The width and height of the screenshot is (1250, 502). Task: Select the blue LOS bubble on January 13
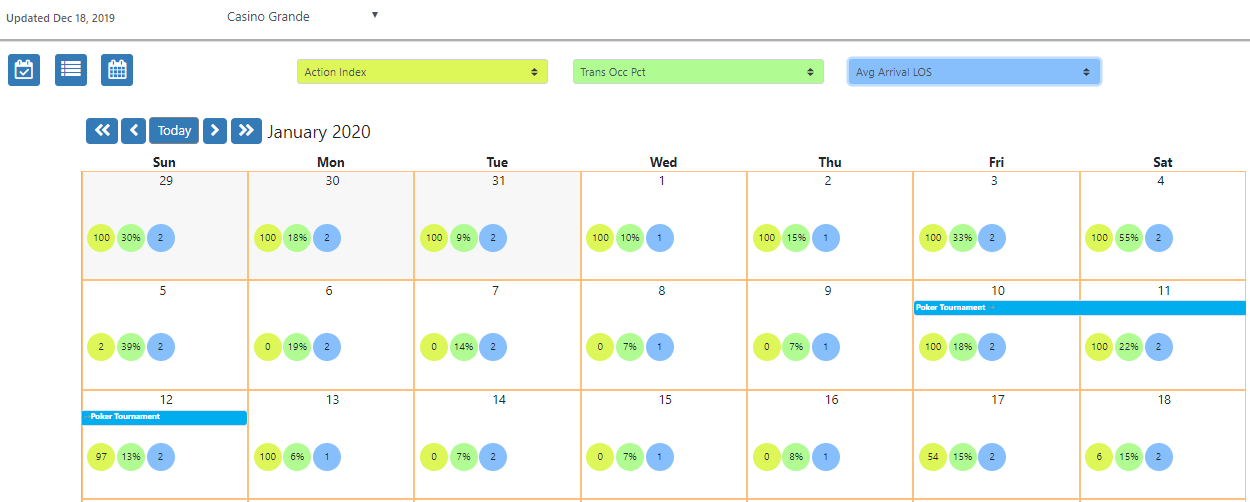click(x=327, y=456)
